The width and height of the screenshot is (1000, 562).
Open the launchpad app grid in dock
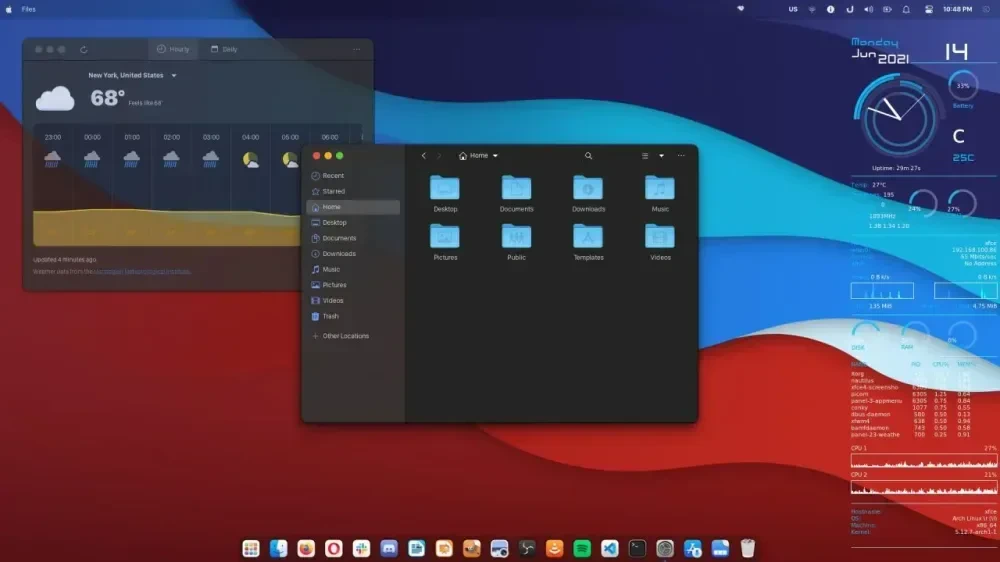251,549
